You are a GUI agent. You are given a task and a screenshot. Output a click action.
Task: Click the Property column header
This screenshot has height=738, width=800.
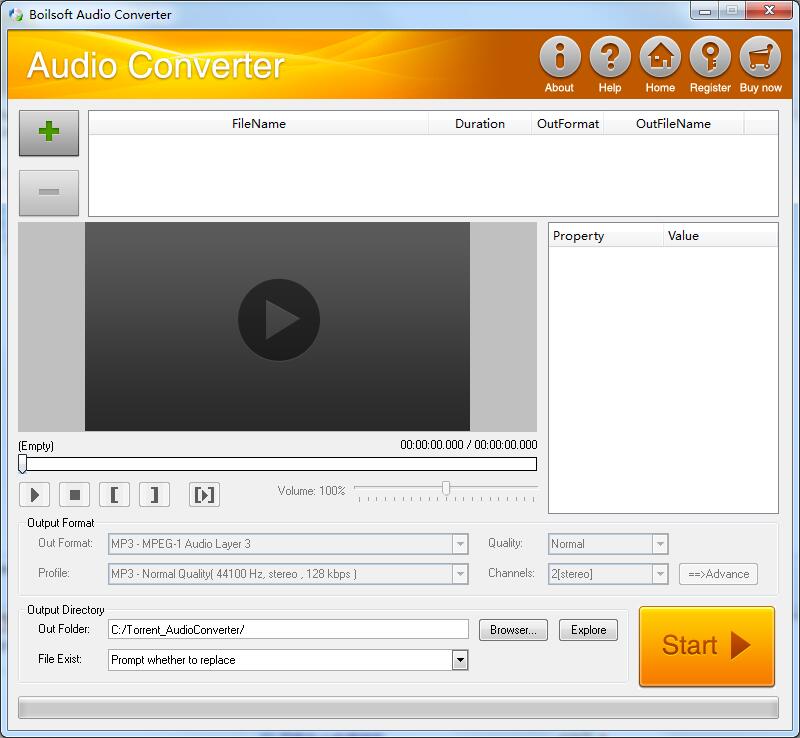578,236
